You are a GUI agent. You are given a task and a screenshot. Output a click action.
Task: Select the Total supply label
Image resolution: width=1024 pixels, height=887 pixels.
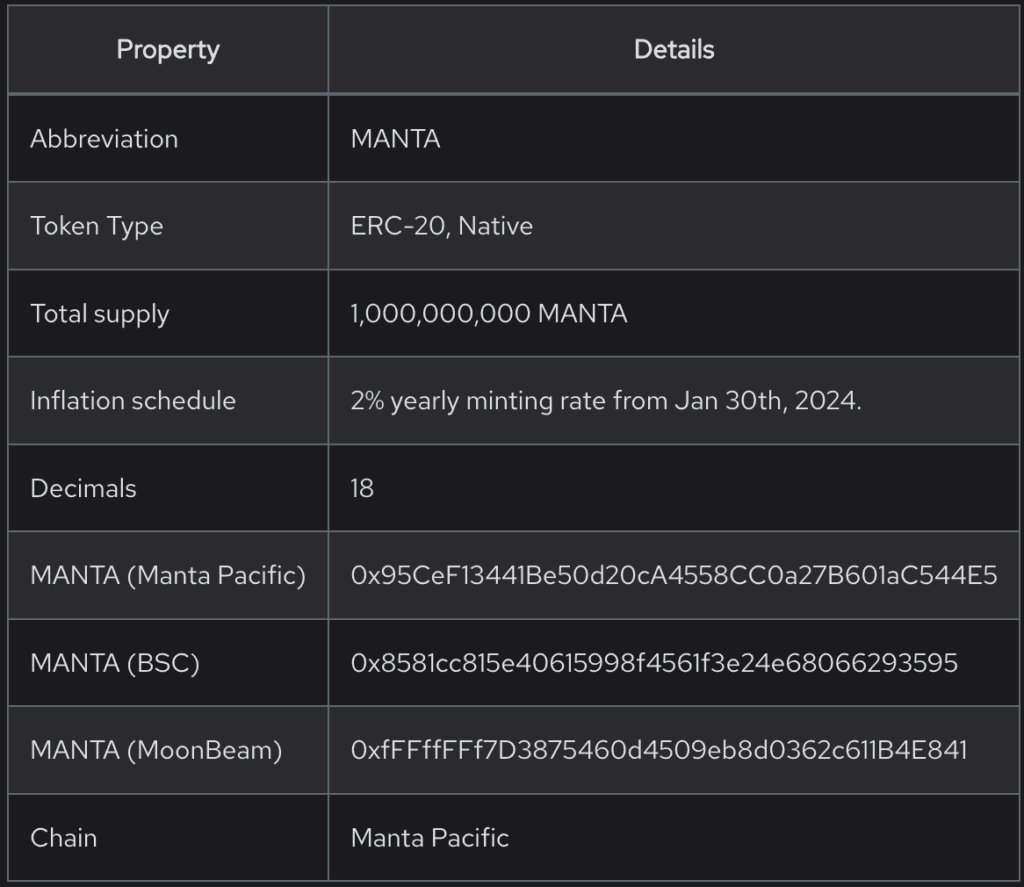coord(100,314)
